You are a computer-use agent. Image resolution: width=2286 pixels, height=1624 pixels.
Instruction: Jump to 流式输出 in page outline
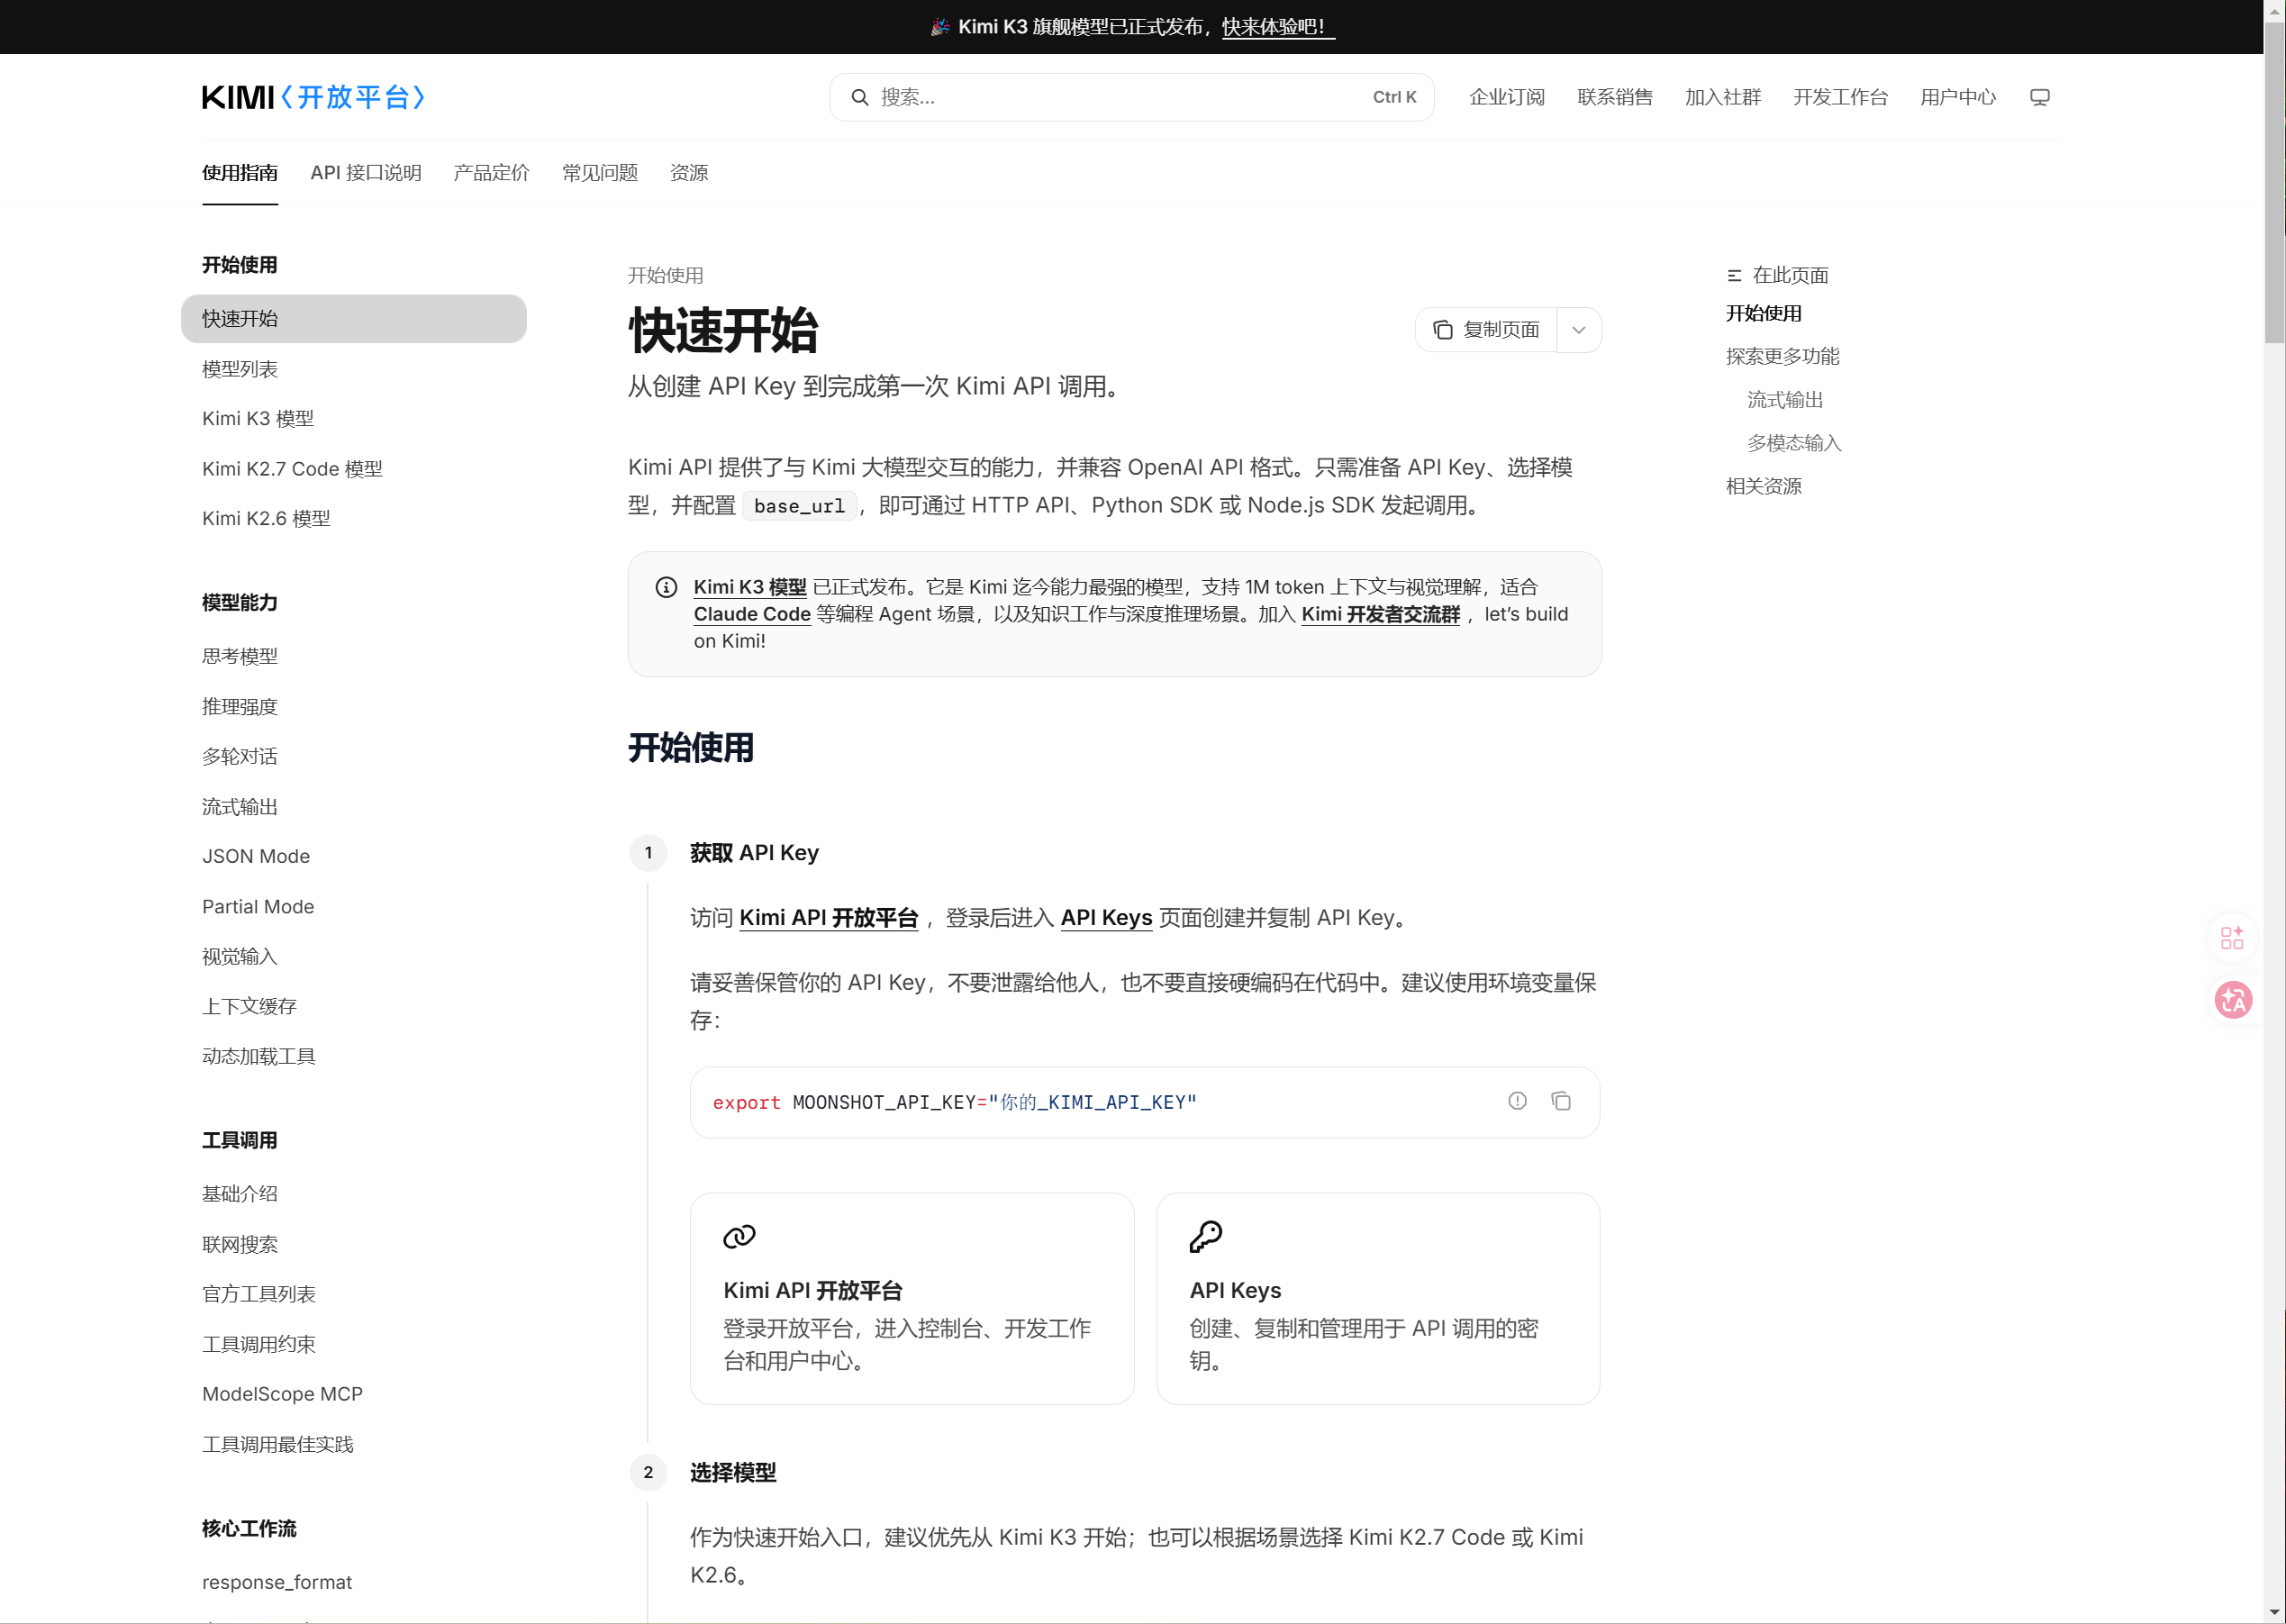pos(1785,400)
